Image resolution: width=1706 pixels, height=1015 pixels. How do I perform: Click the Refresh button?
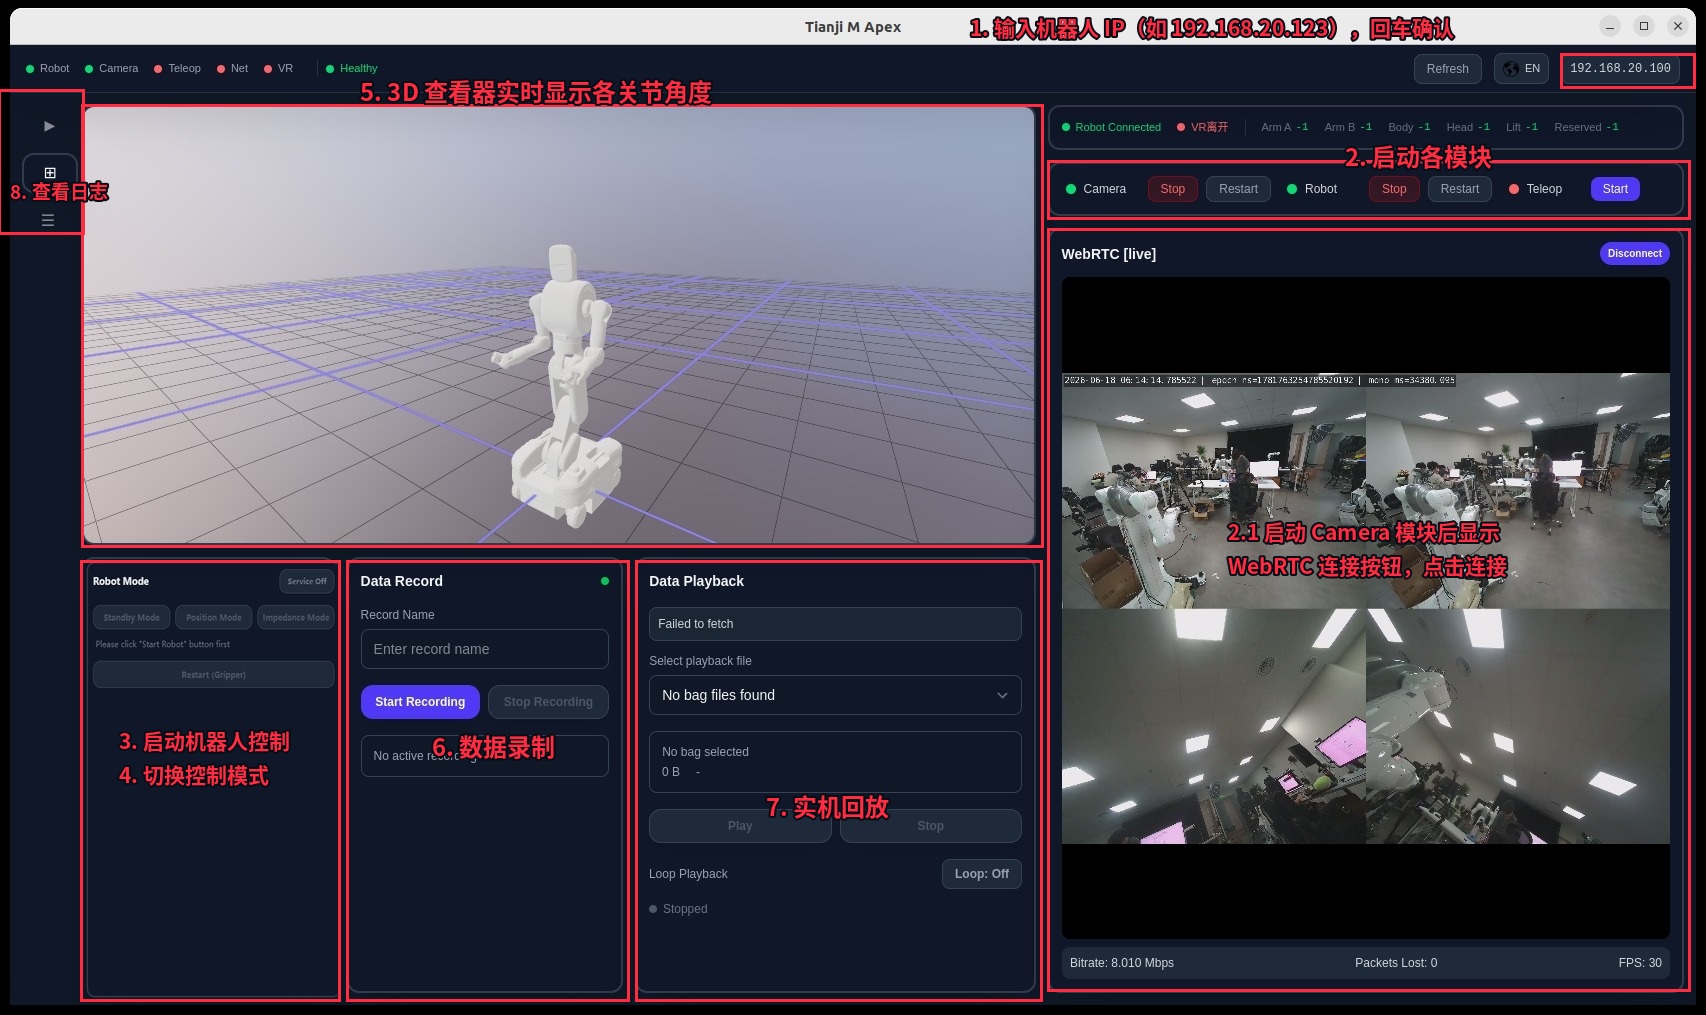[x=1447, y=69]
